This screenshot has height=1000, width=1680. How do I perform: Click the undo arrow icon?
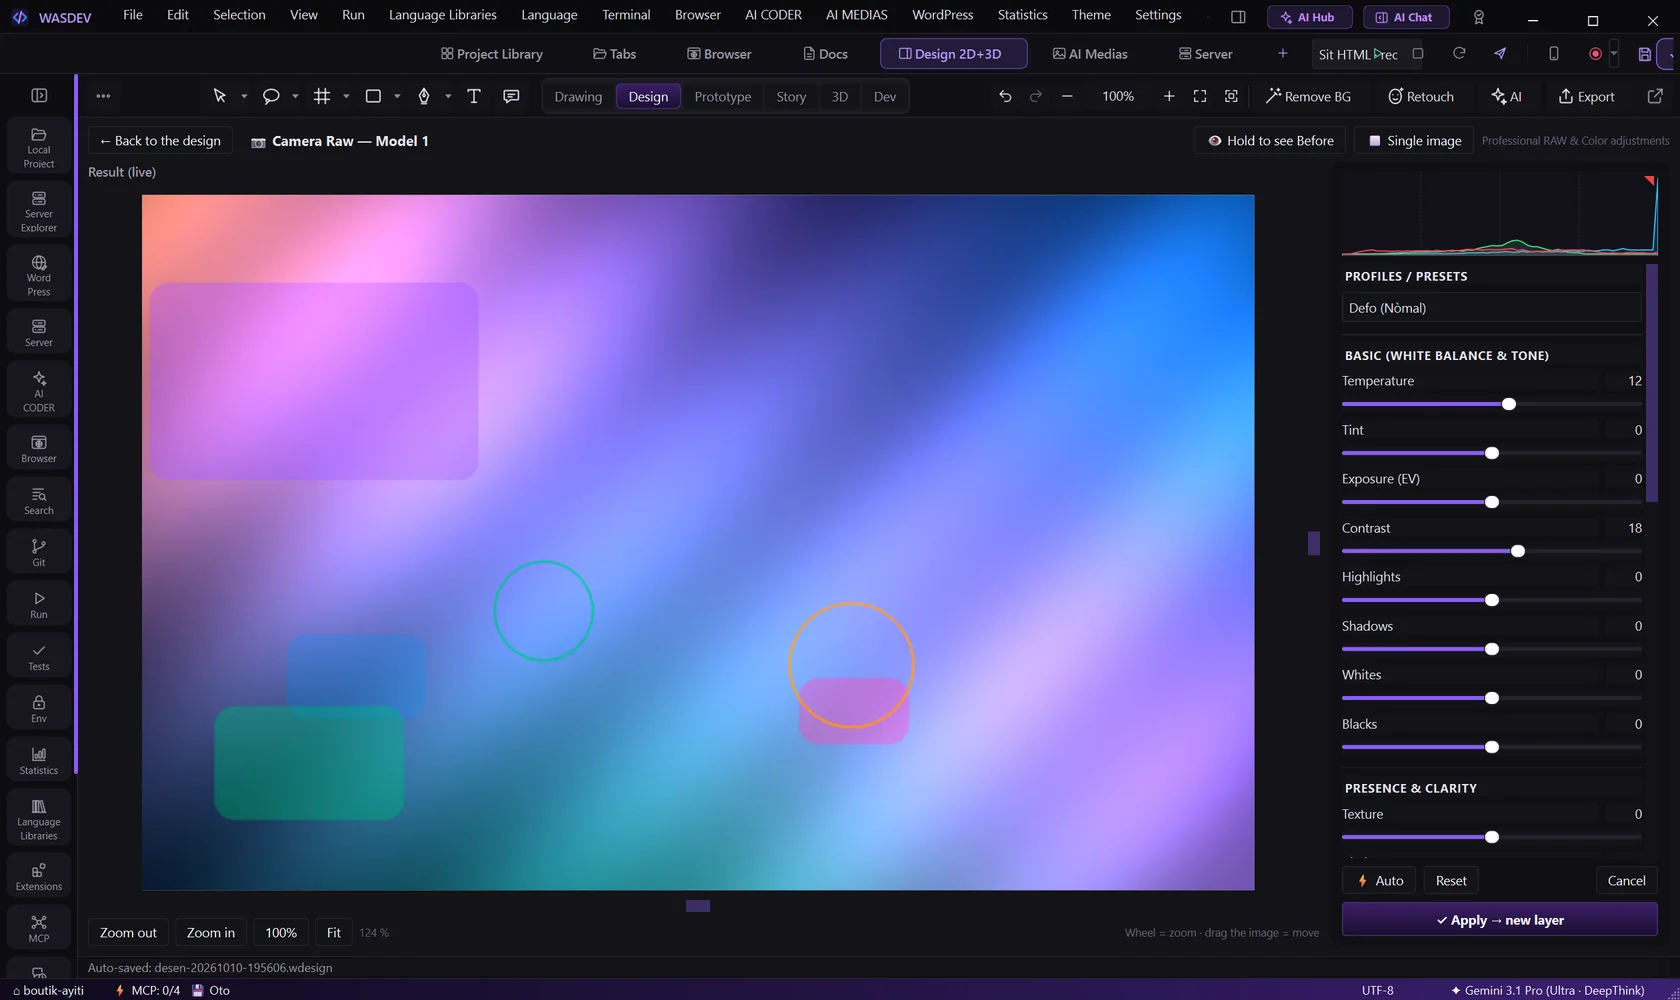(x=1005, y=96)
